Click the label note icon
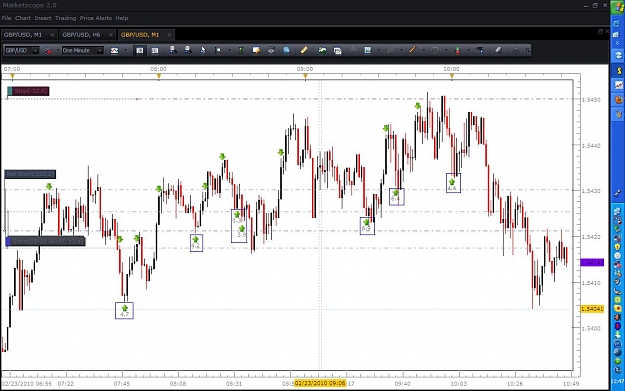625x391 pixels. point(256,50)
